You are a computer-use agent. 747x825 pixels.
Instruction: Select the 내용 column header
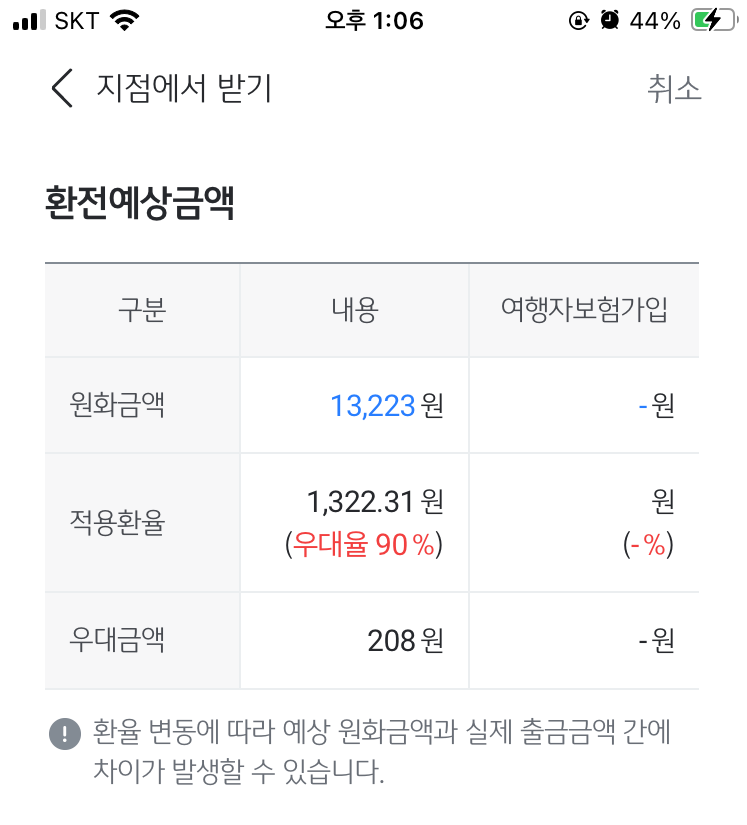pyautogui.click(x=355, y=309)
